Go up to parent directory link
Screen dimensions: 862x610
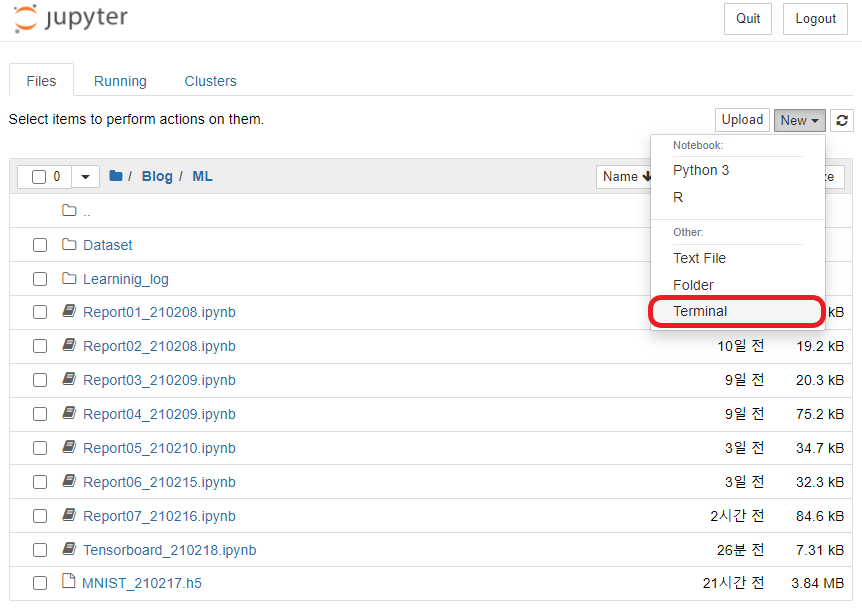coord(87,212)
